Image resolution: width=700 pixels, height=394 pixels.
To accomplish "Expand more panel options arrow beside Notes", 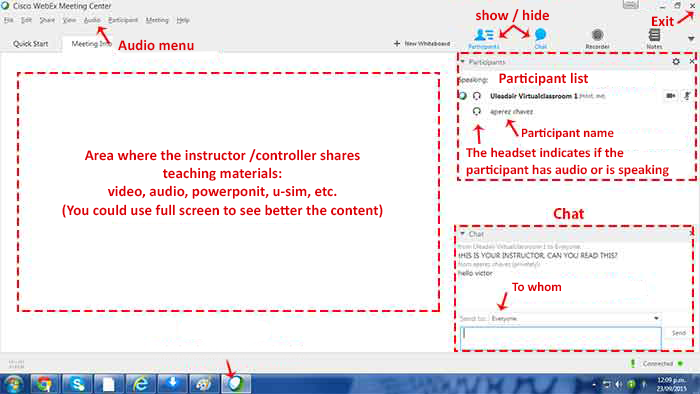I will point(691,39).
